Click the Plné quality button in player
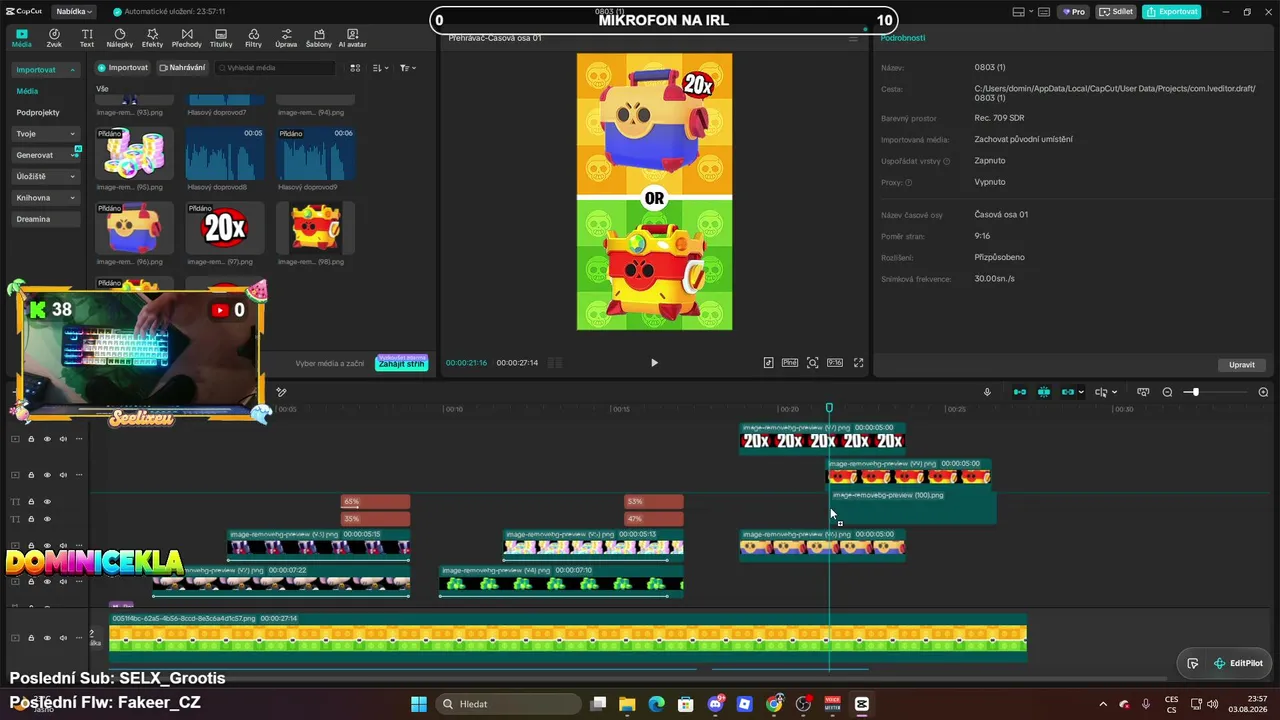The width and height of the screenshot is (1280, 720). tap(789, 363)
